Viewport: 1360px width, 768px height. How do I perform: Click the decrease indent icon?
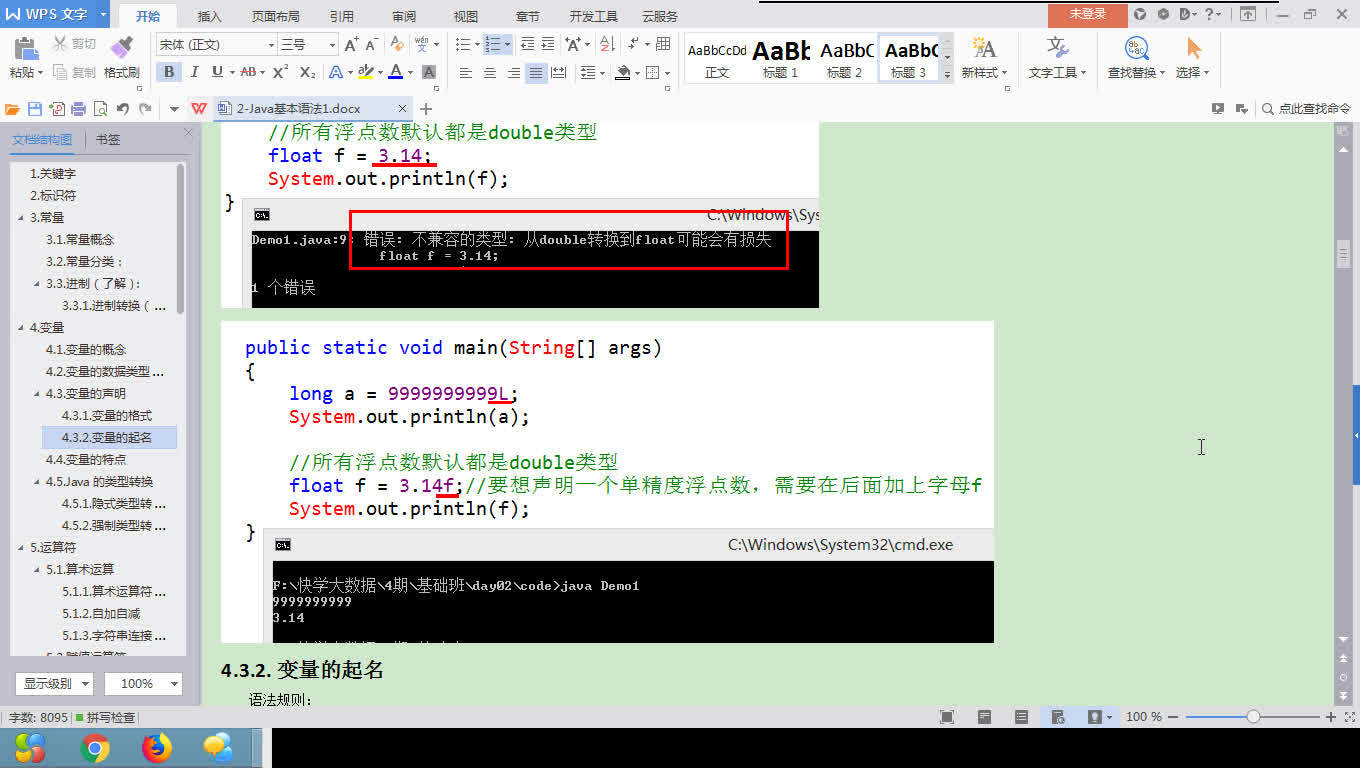527,44
